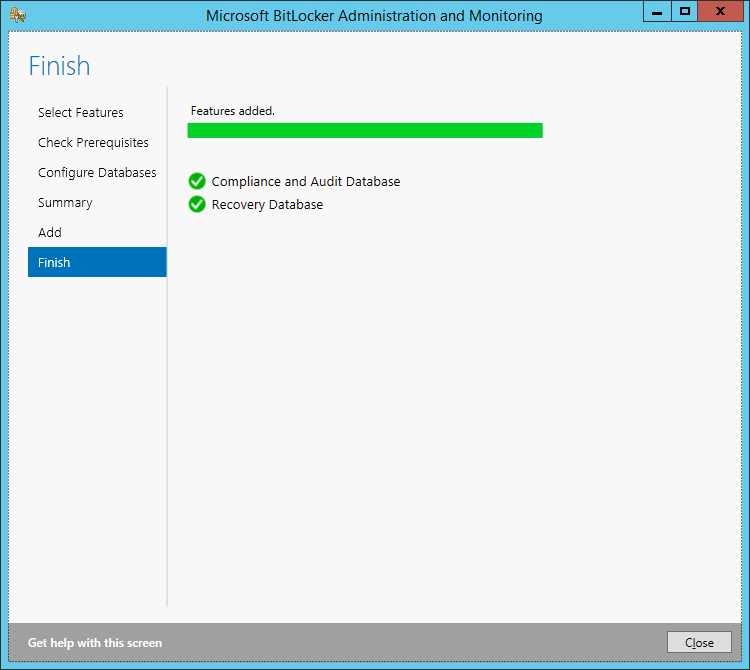Click green checkmark beside Recovery Database

point(197,204)
